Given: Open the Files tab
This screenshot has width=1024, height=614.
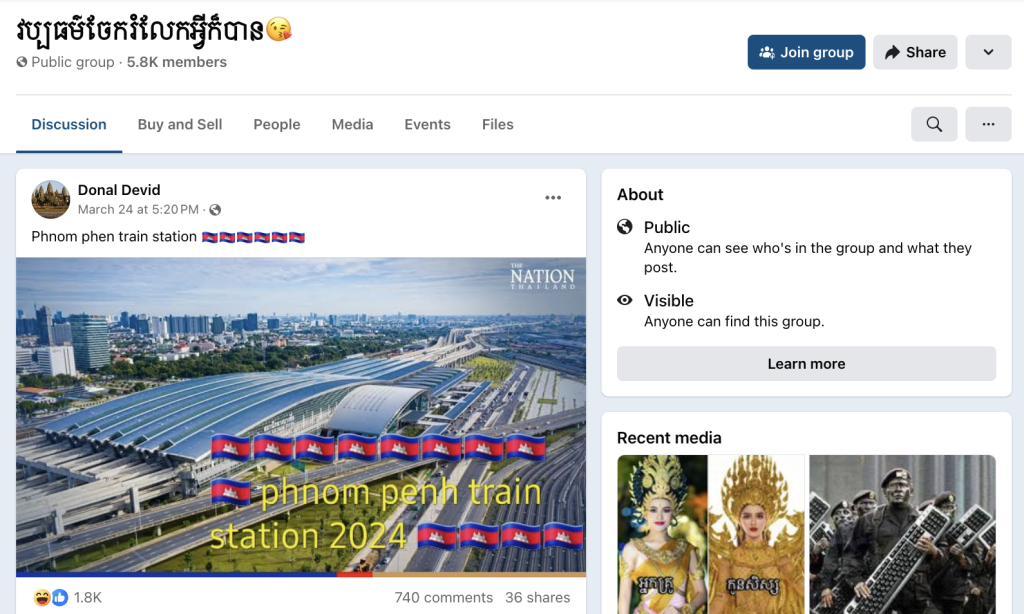Looking at the screenshot, I should point(498,124).
